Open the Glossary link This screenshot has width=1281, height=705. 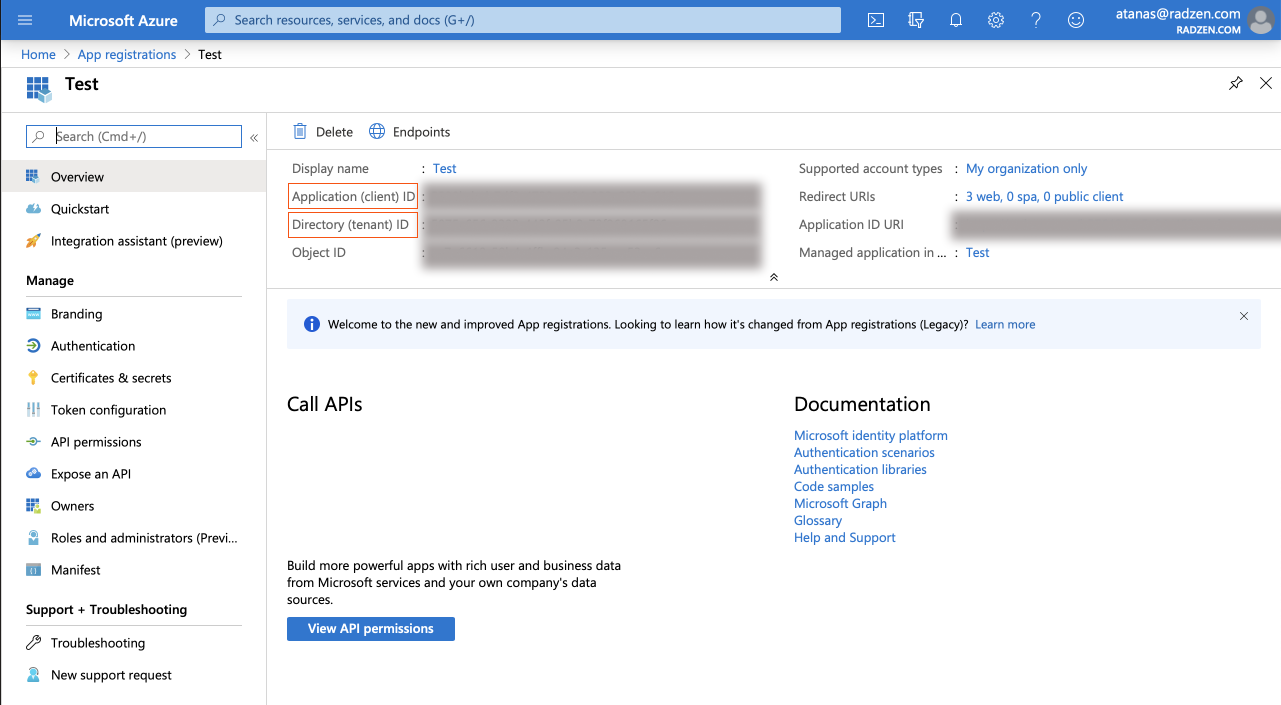pos(818,521)
